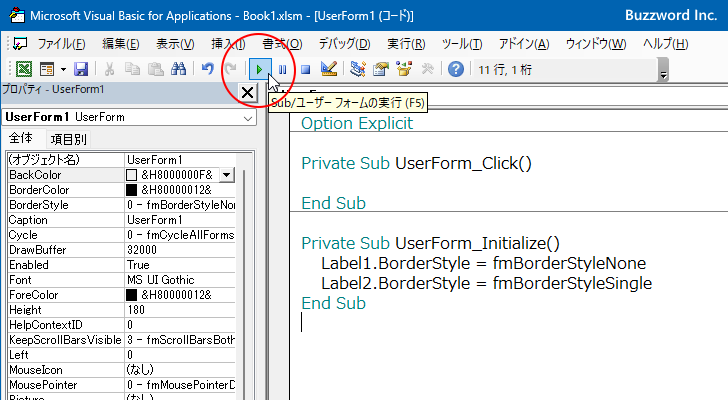Open the UserForm1 object selector dropdown
This screenshot has height=400, width=728.
(248, 118)
